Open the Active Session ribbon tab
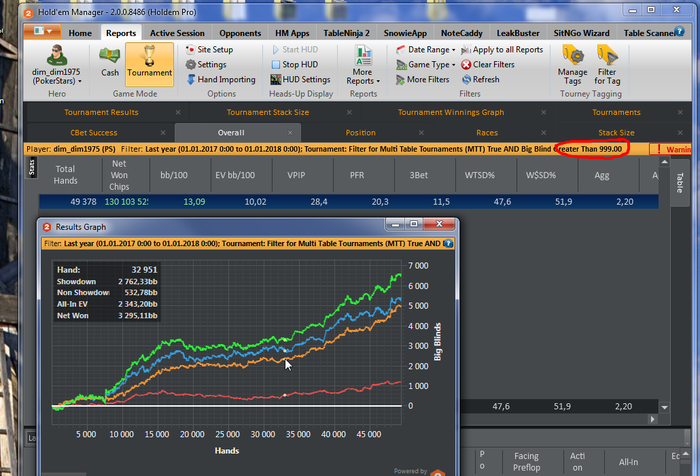Screen dimensions: 700x476 click(177, 33)
